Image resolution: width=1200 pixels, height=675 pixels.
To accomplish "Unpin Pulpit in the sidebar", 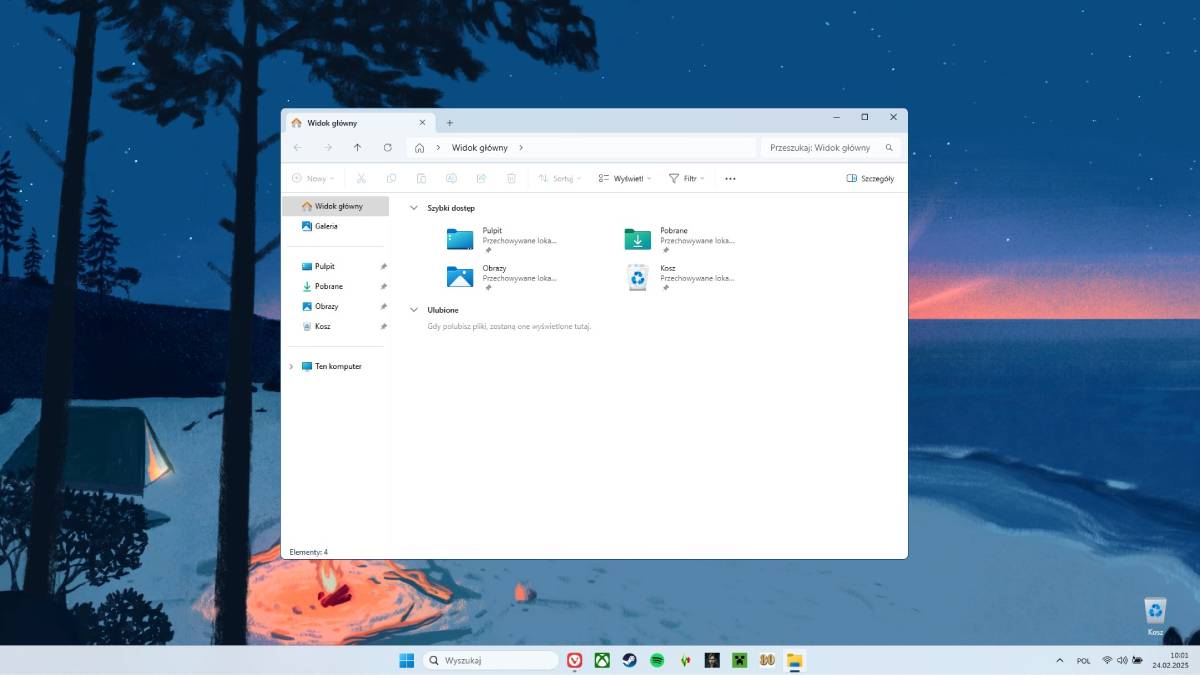I will point(383,267).
